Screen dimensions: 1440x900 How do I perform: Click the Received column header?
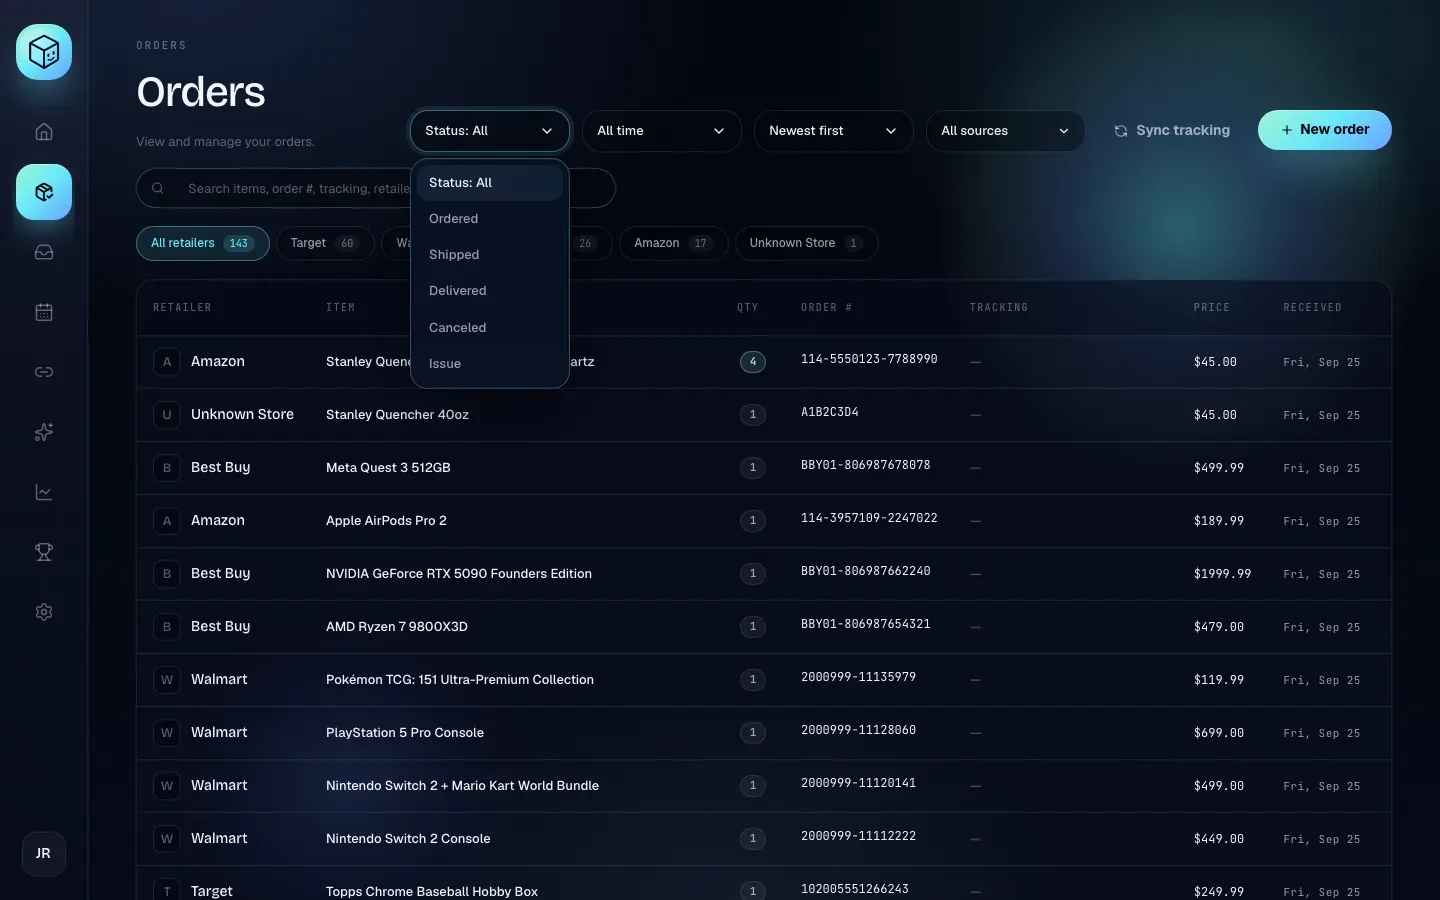(x=1312, y=308)
